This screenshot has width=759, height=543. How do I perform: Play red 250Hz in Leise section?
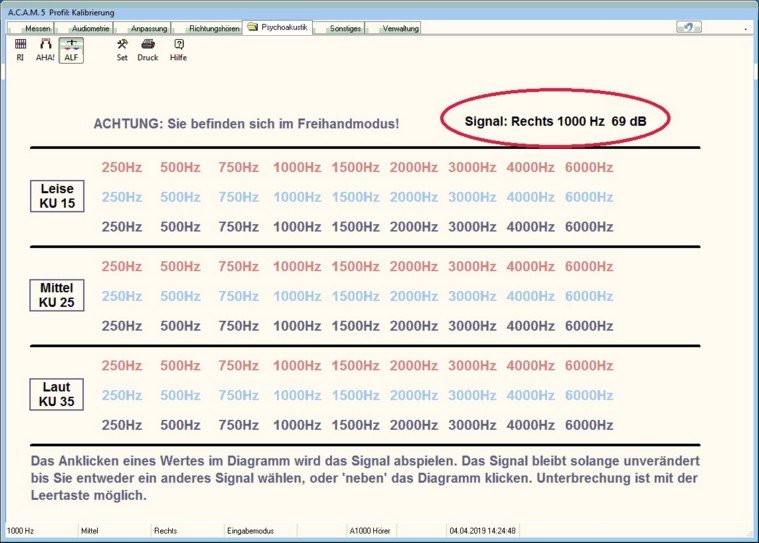pos(121,167)
